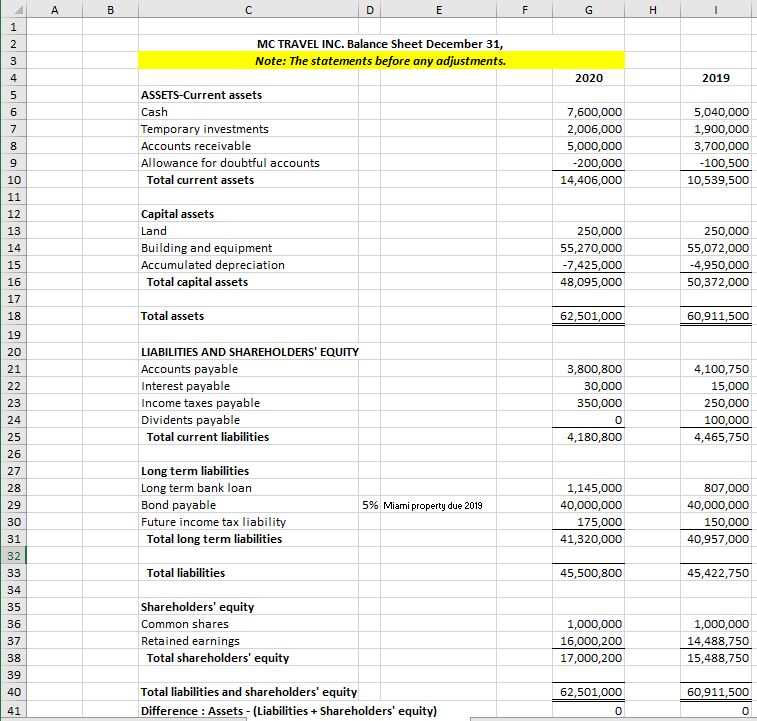Click the 2020 year heading cell
757x721 pixels.
pyautogui.click(x=589, y=78)
